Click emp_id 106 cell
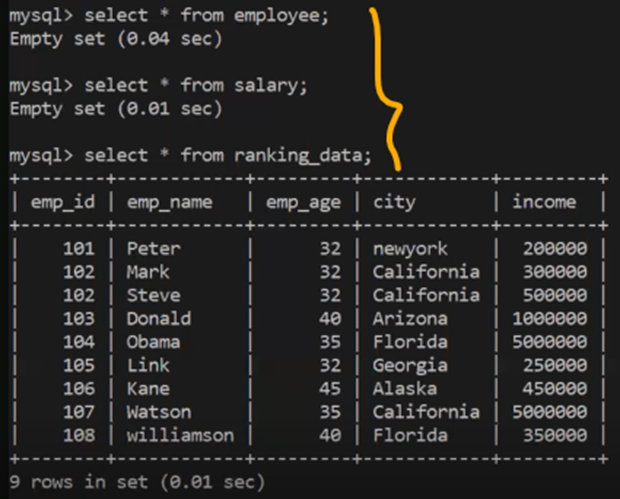This screenshot has height=499, width=620. (79, 389)
